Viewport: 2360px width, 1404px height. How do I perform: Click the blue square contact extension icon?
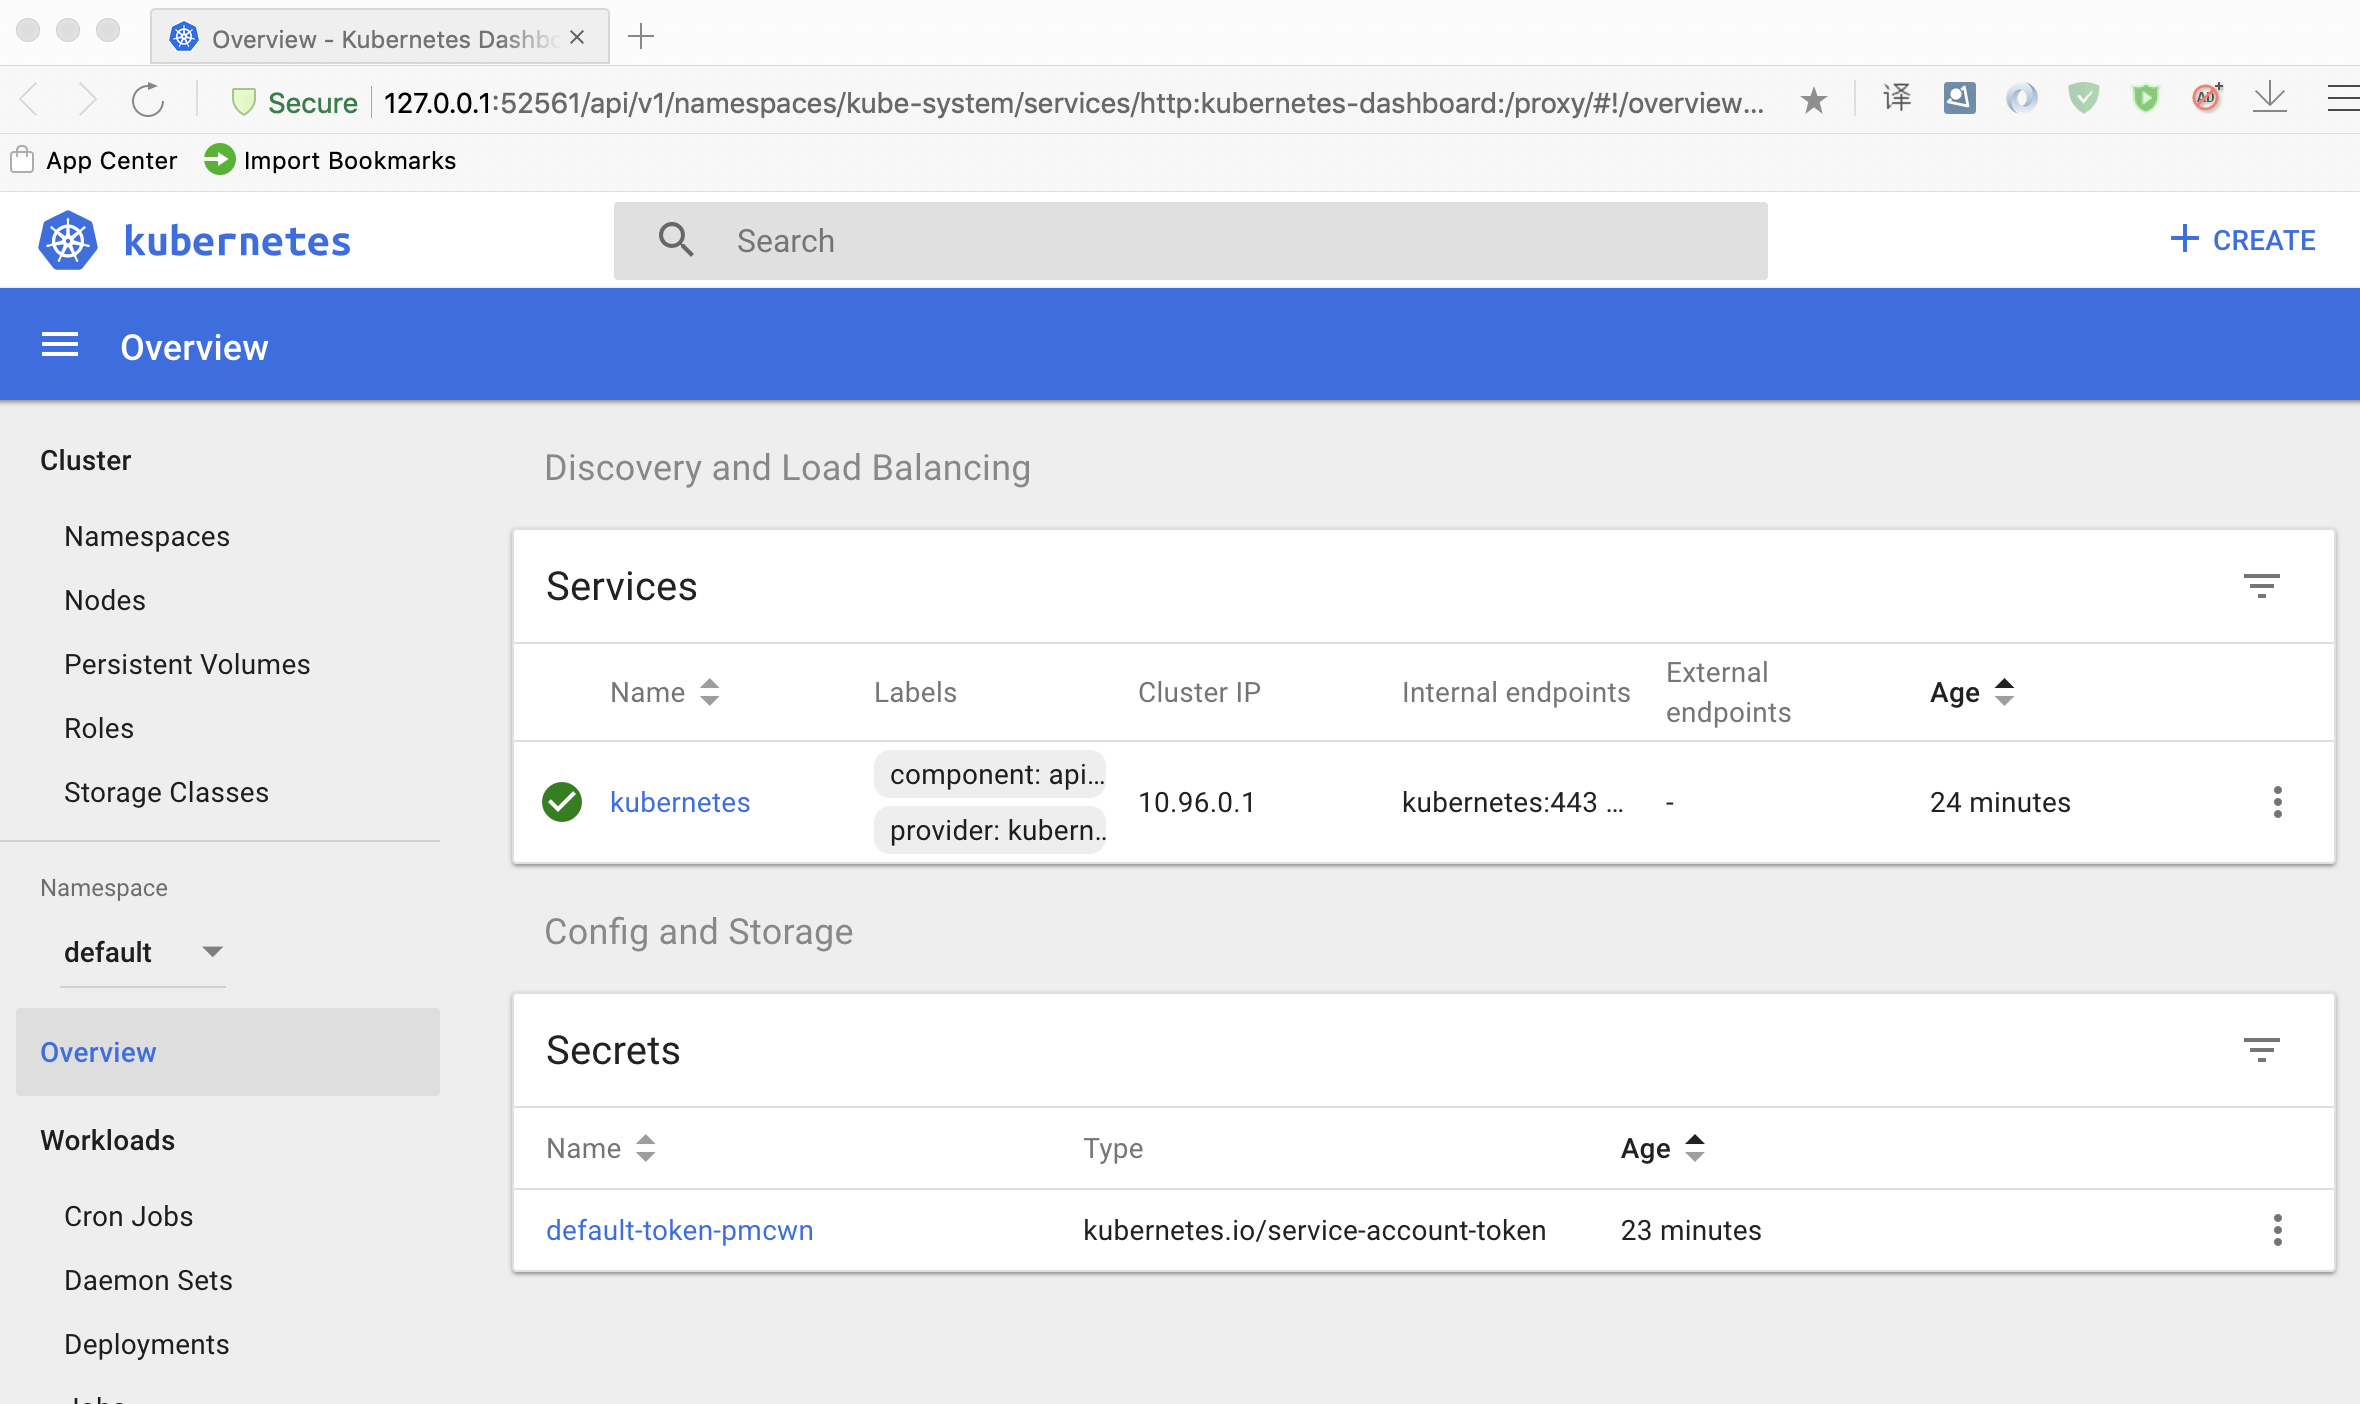tap(1960, 98)
